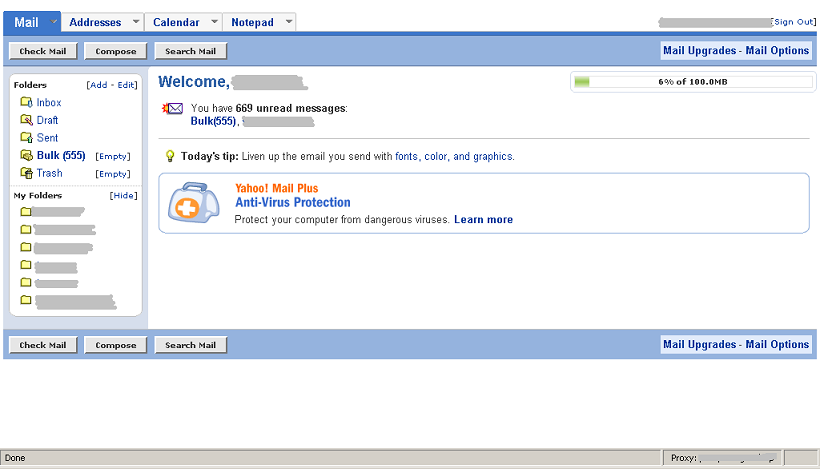Click the fonts, color, and graphics link
Screen dimensions: 820x469
point(454,156)
